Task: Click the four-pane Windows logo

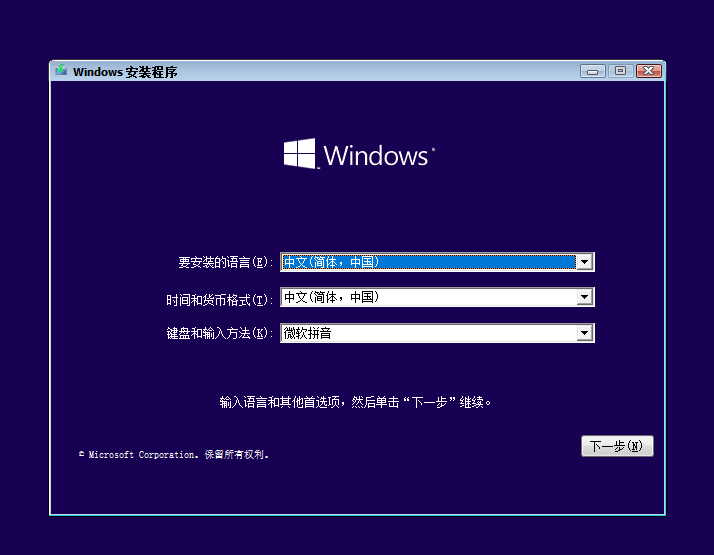Action: click(299, 153)
